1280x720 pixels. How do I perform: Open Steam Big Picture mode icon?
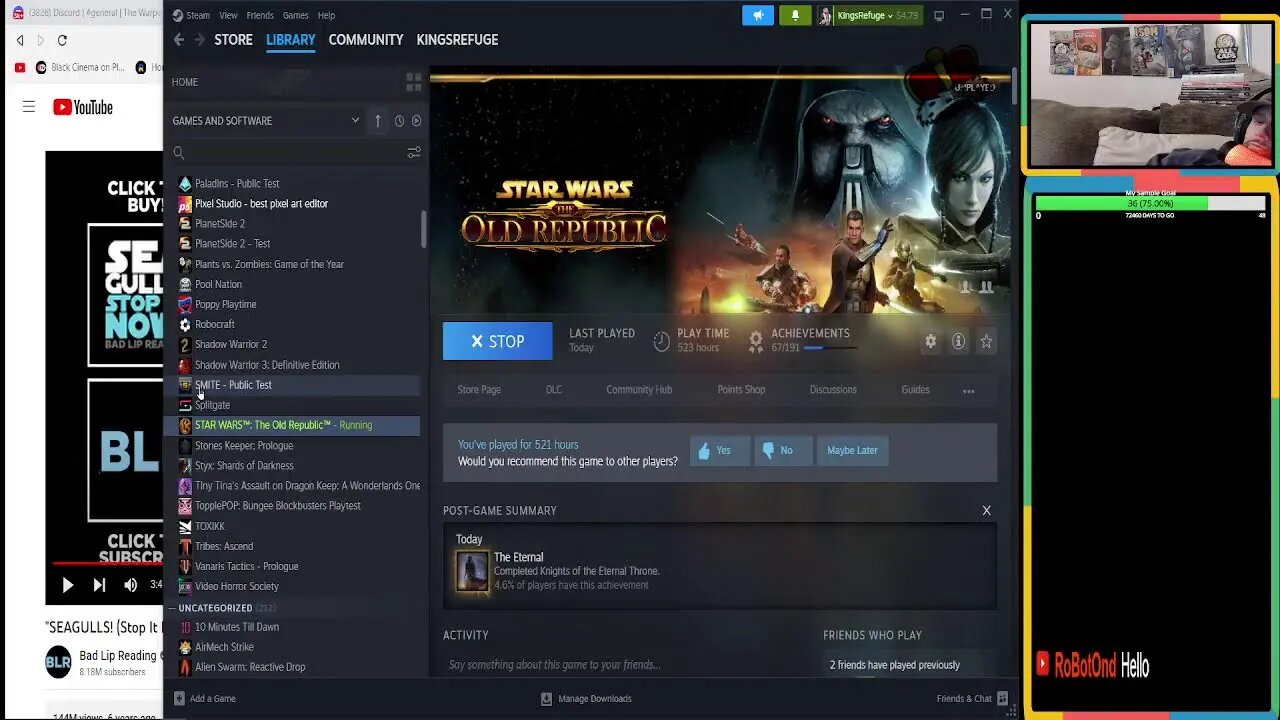click(938, 15)
